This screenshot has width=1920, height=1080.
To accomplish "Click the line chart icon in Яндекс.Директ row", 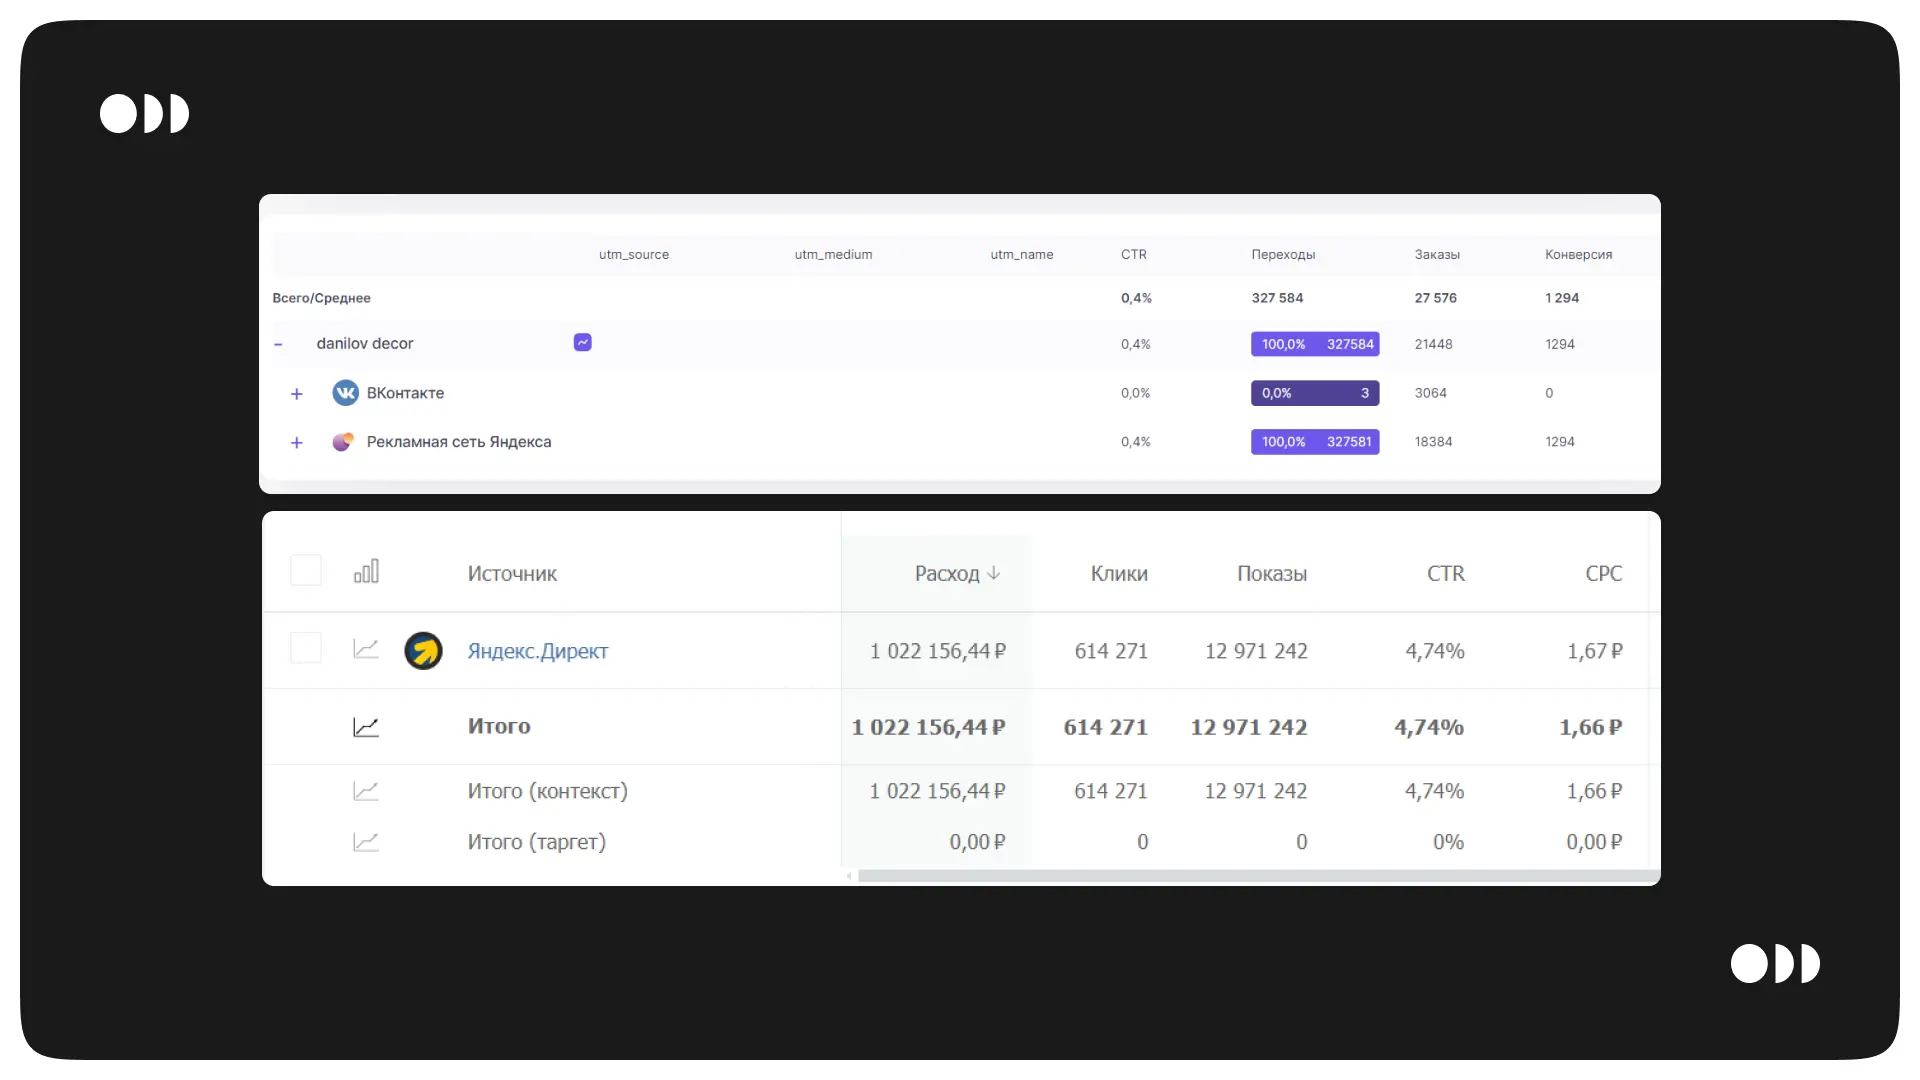I will pyautogui.click(x=366, y=650).
